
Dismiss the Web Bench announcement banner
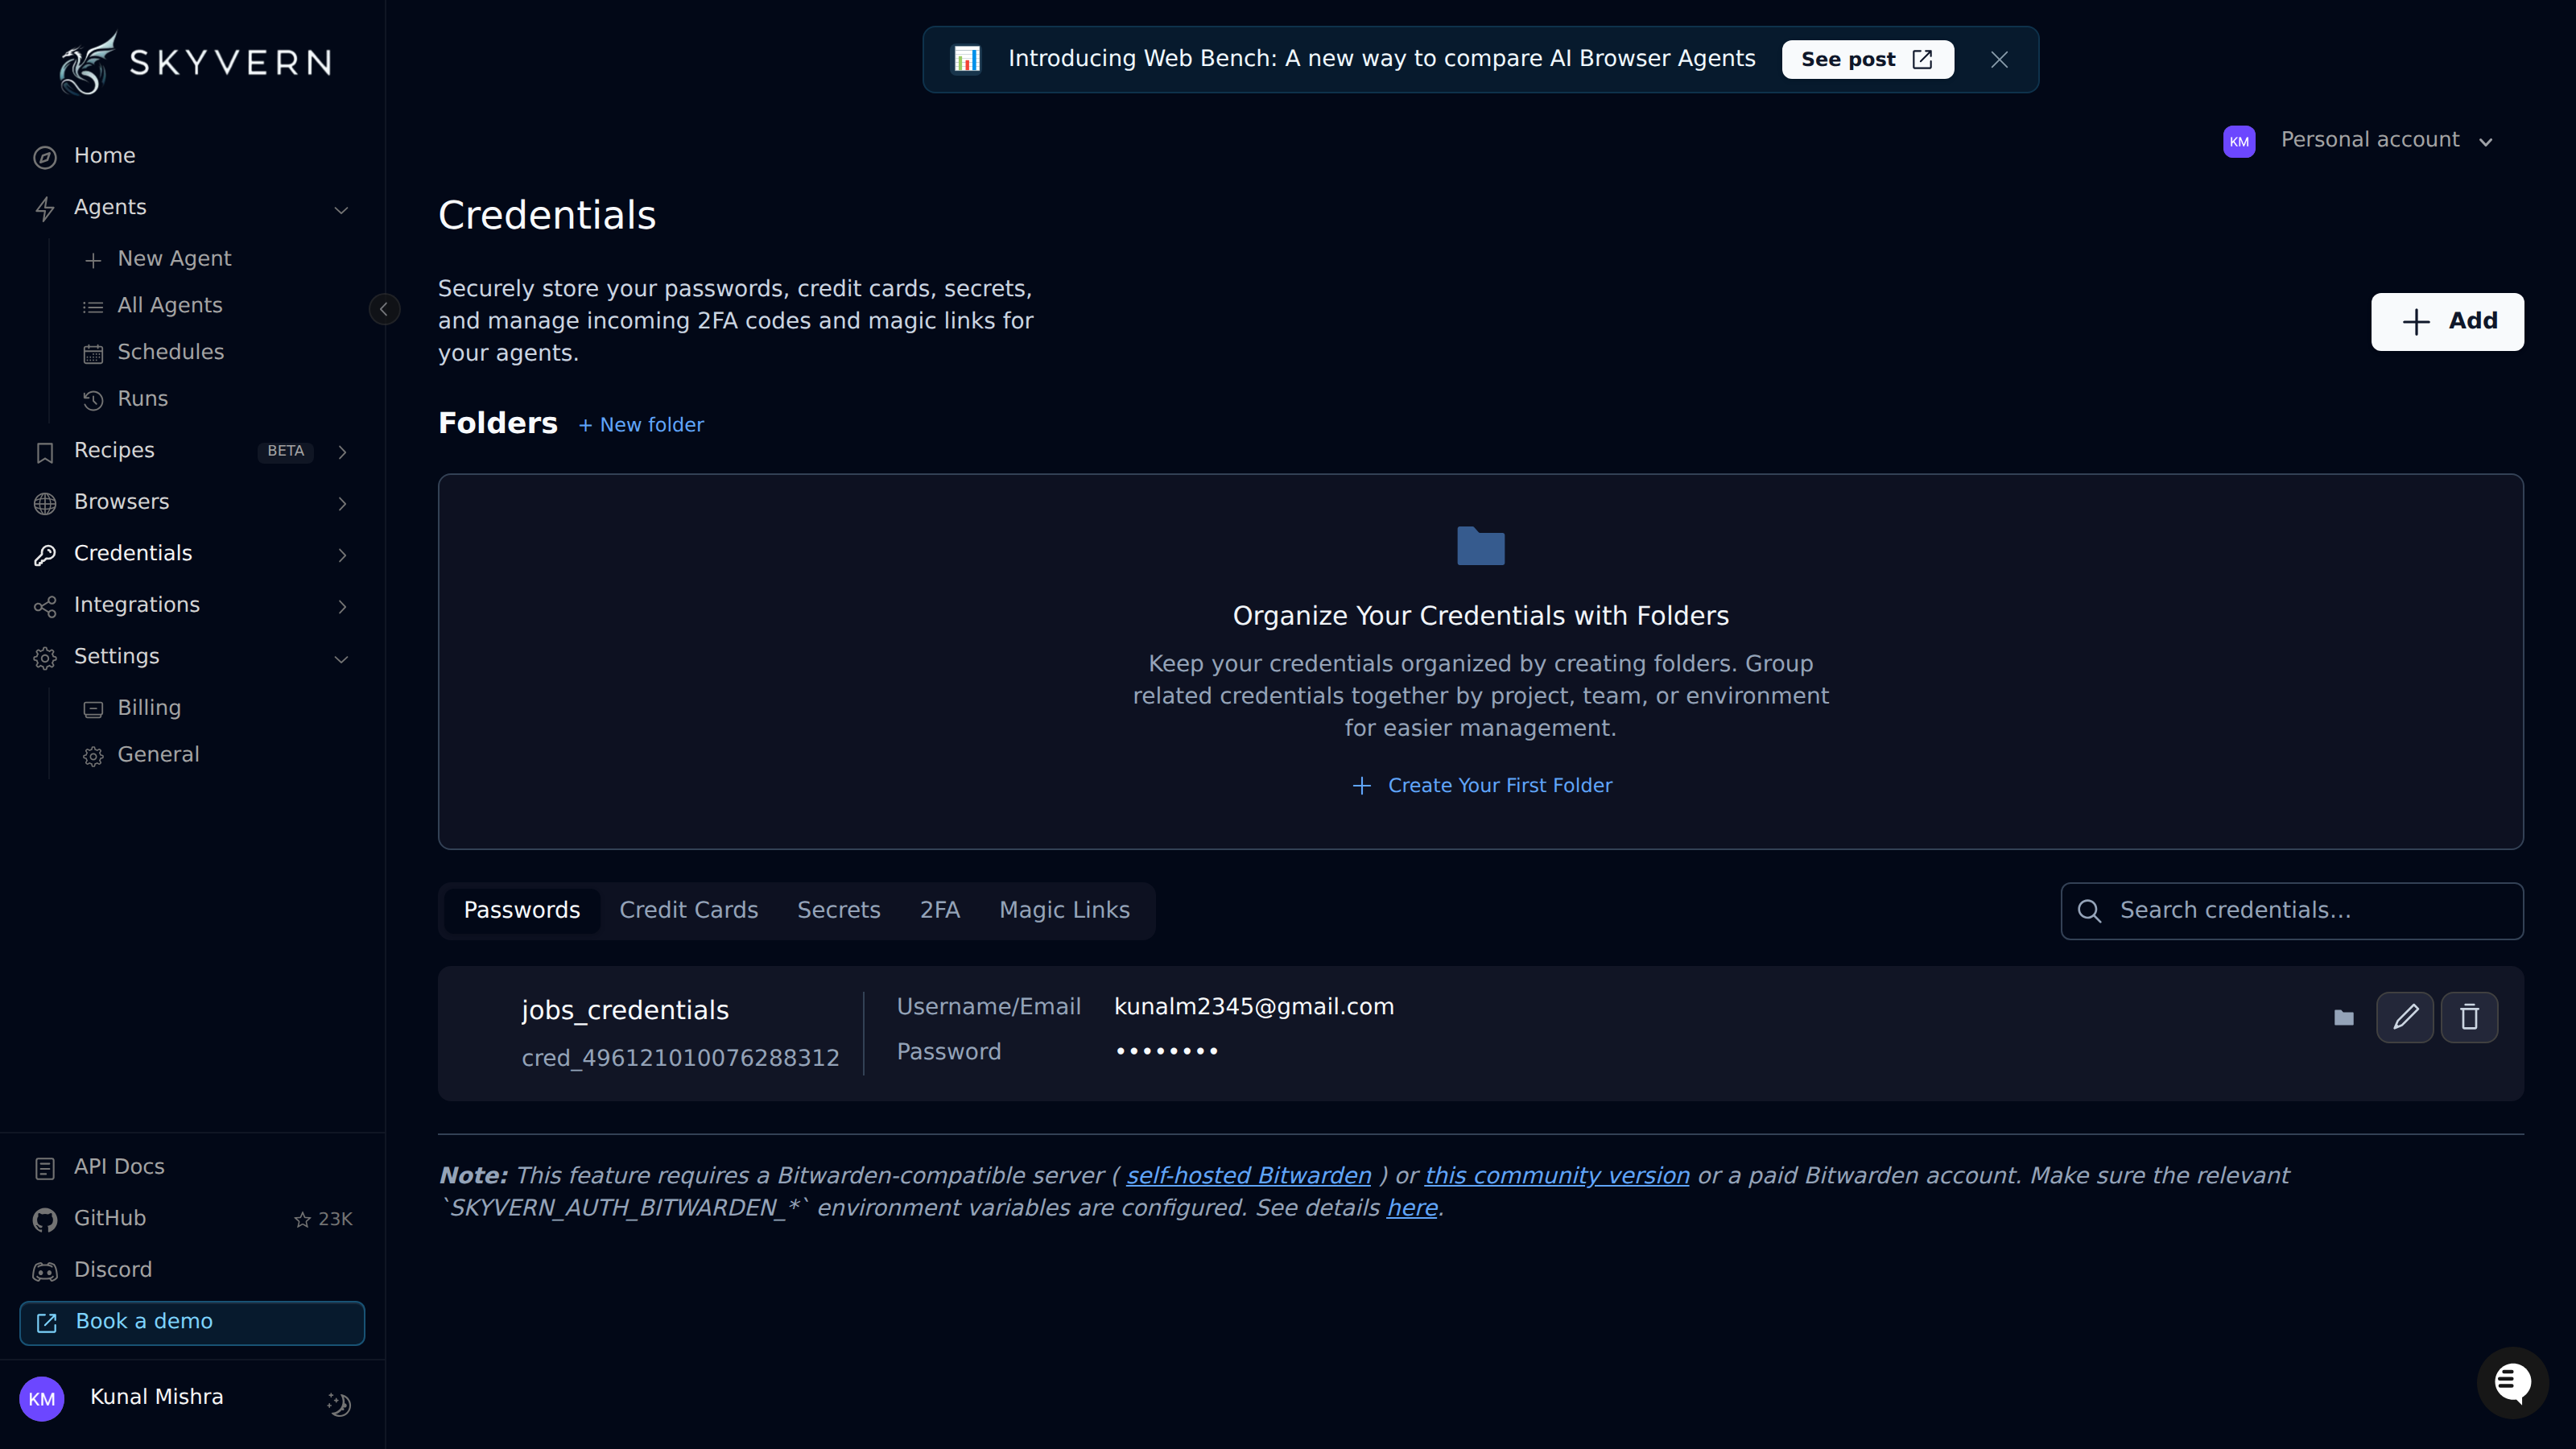[1999, 60]
